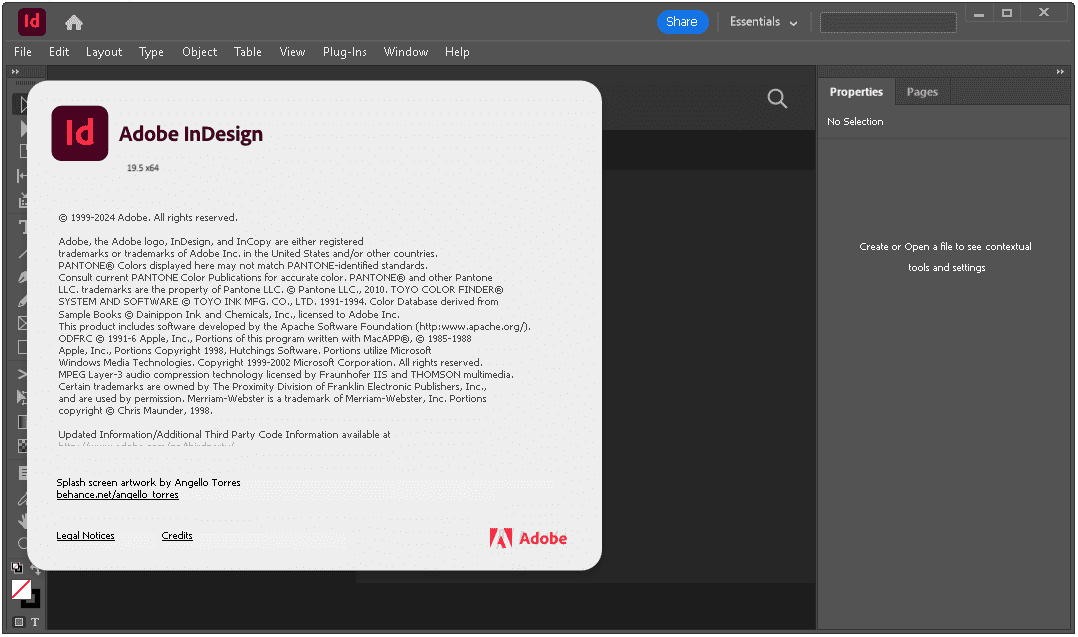Click the Adobe logo in About dialog
This screenshot has width=1078, height=637.
pos(528,538)
